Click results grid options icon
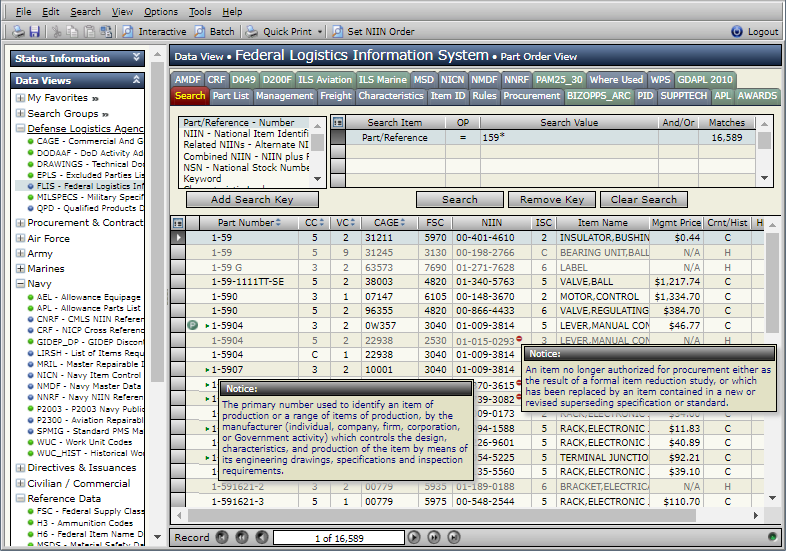Screen dimensions: 786x551 (177, 223)
